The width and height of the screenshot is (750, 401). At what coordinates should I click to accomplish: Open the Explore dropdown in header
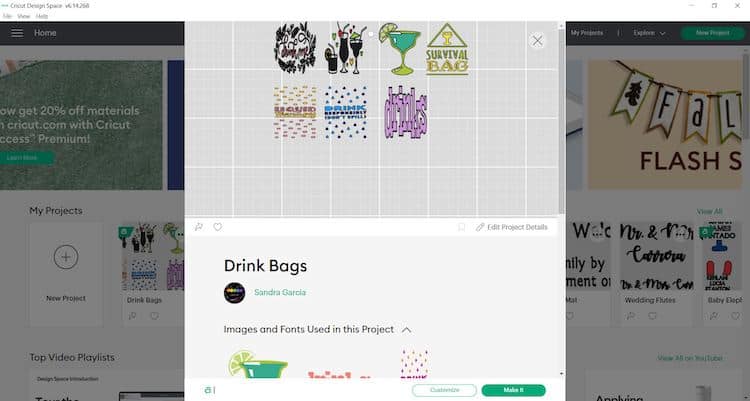[649, 33]
